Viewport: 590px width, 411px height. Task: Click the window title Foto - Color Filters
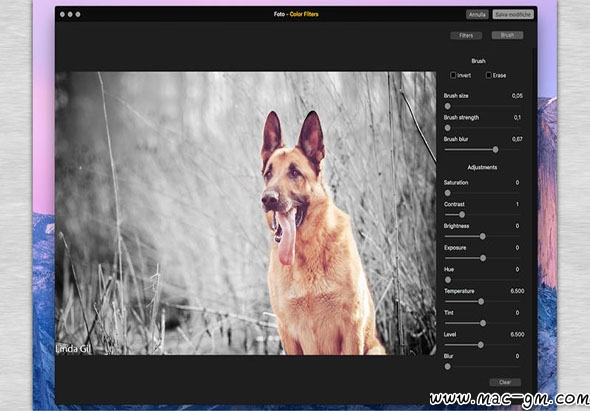click(296, 14)
